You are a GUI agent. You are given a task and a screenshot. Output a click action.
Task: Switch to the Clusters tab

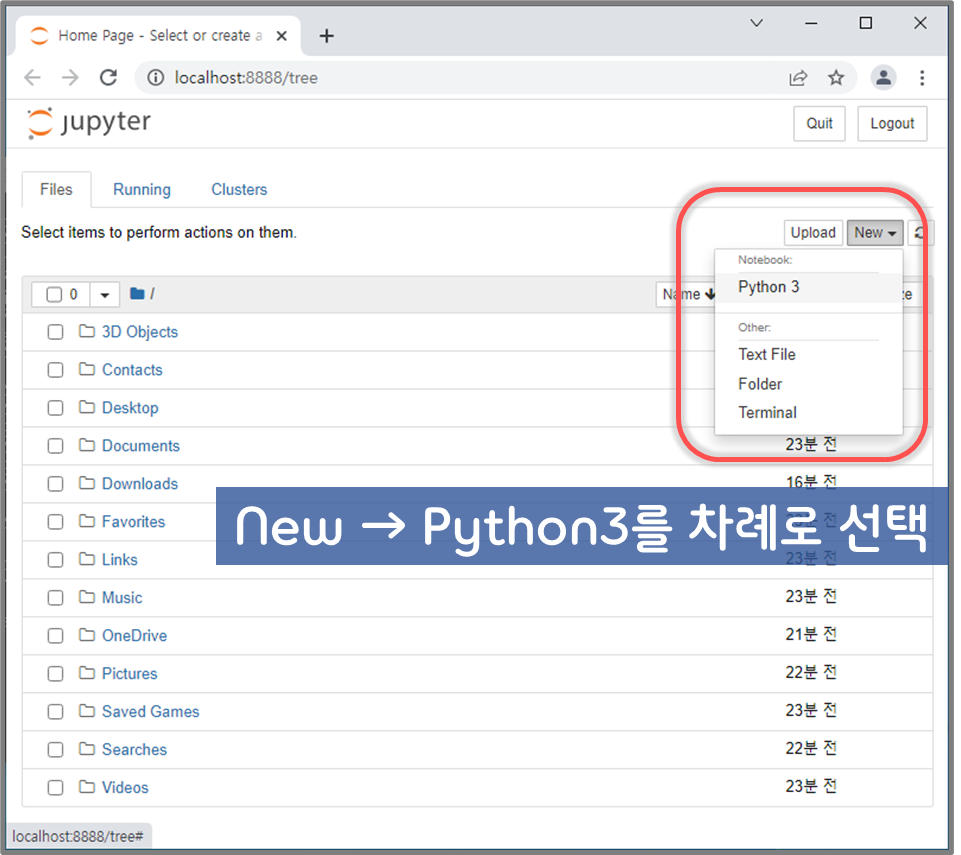point(239,189)
